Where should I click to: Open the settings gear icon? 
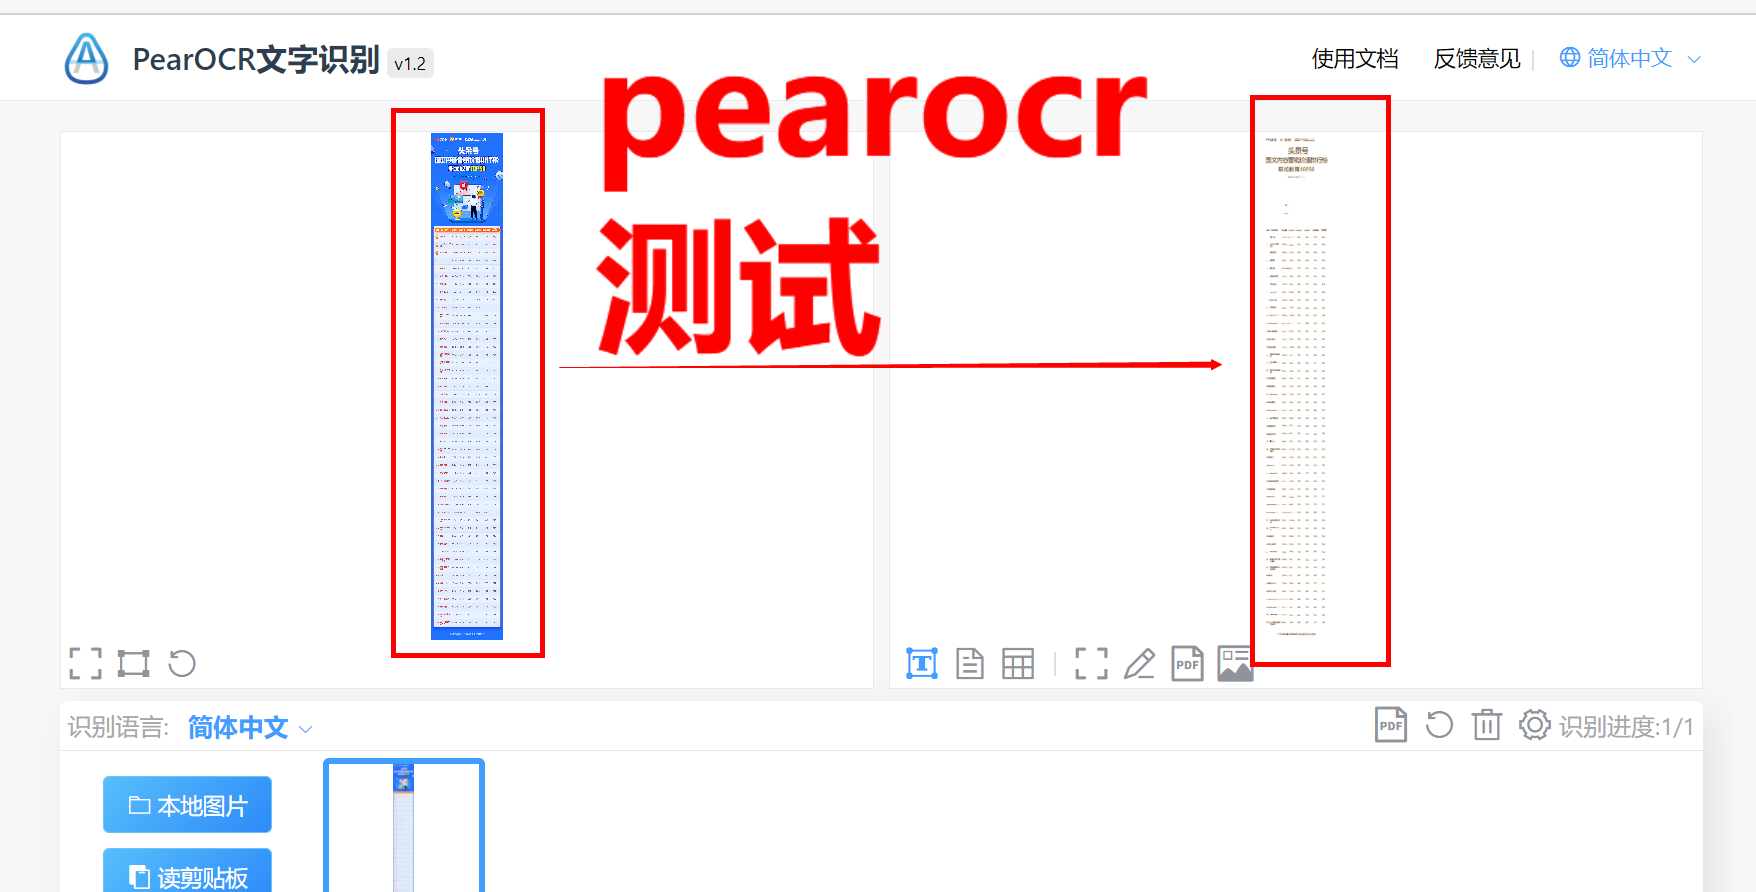[x=1534, y=725]
